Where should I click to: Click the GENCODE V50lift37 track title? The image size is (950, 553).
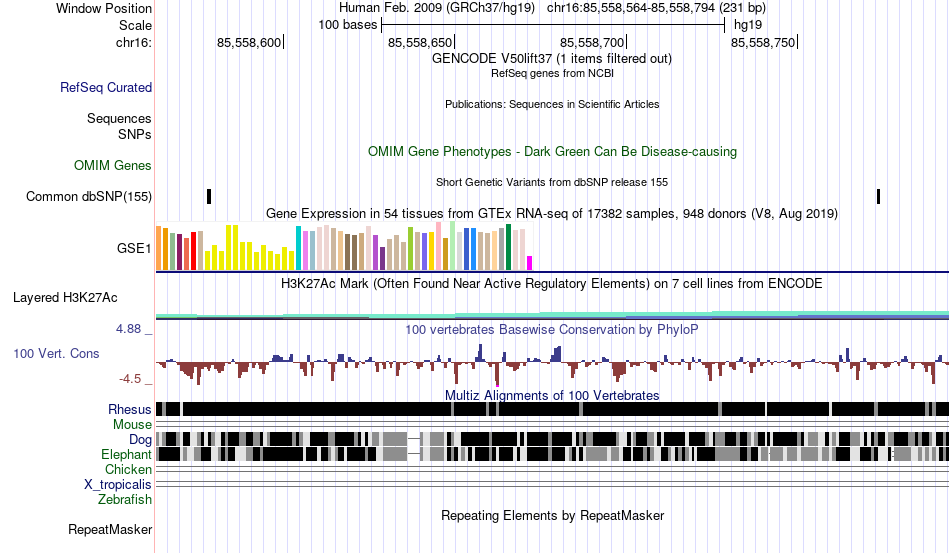point(552,59)
